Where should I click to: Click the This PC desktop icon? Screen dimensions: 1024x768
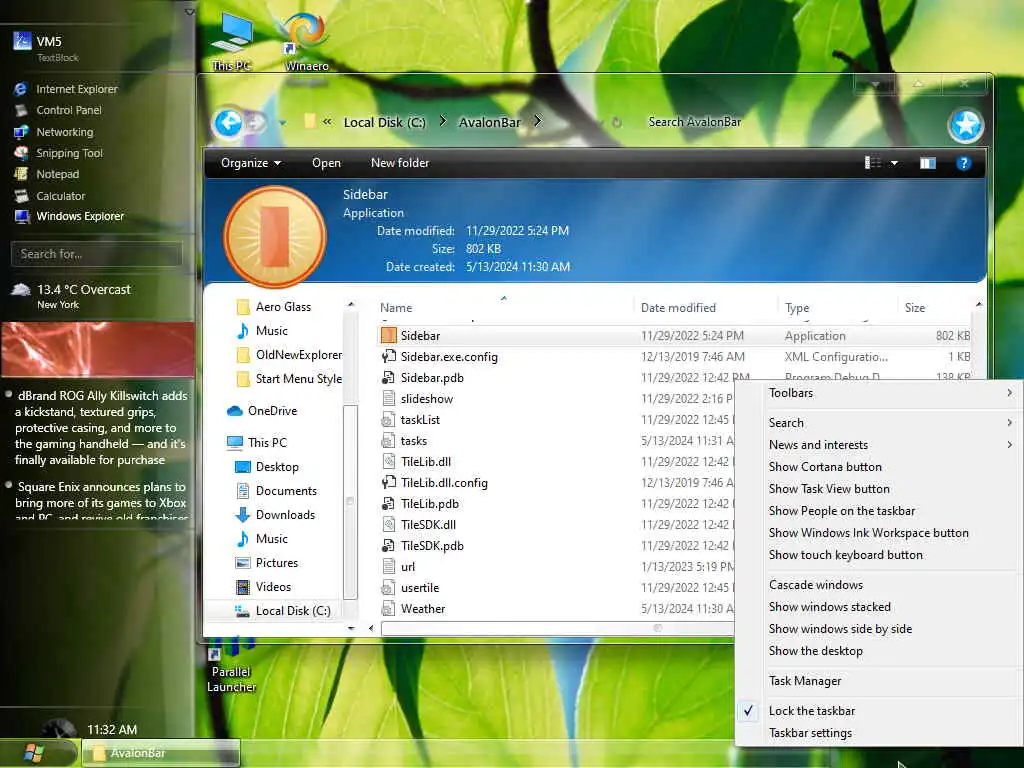click(231, 41)
